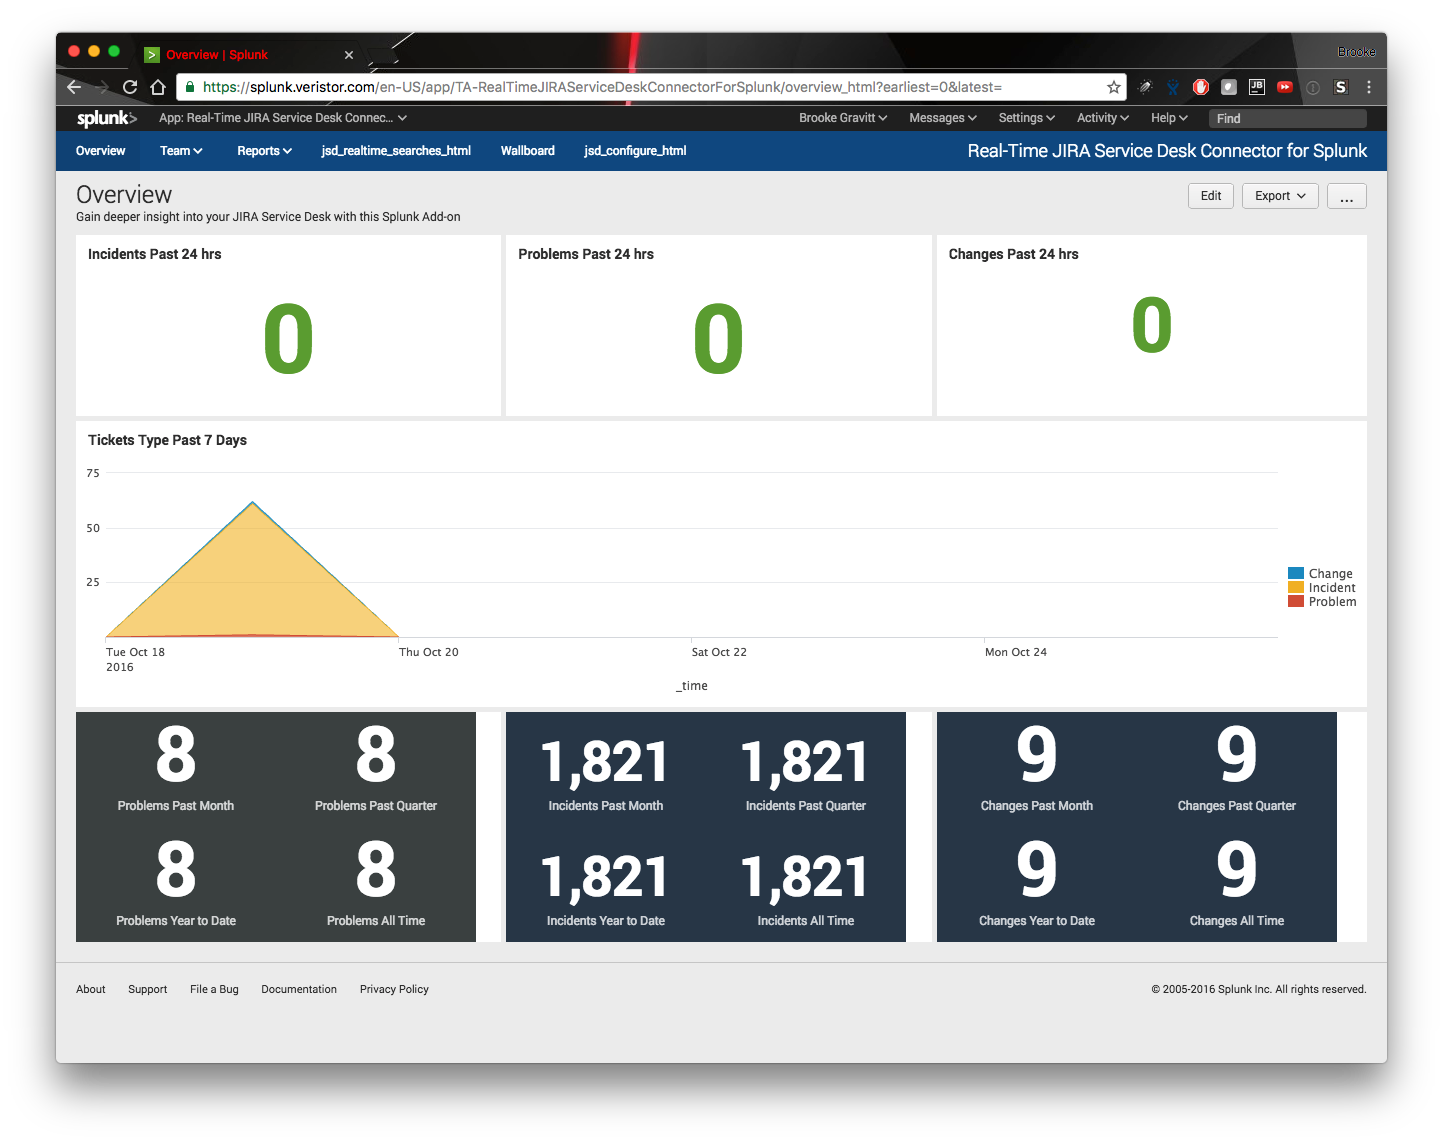
Task: Click the Edit dashboard button
Action: click(1211, 196)
